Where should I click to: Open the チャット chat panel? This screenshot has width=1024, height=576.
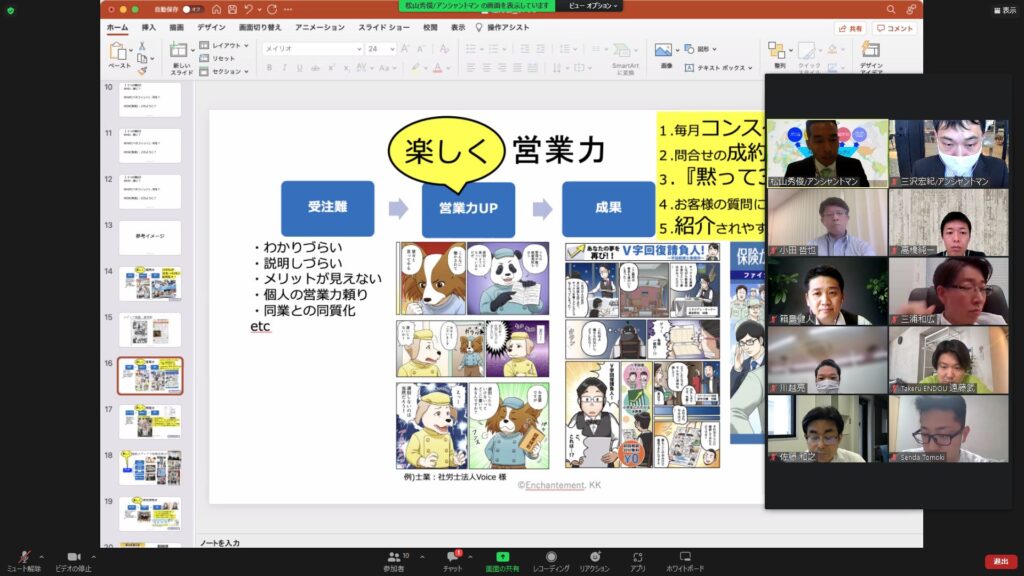pos(453,561)
